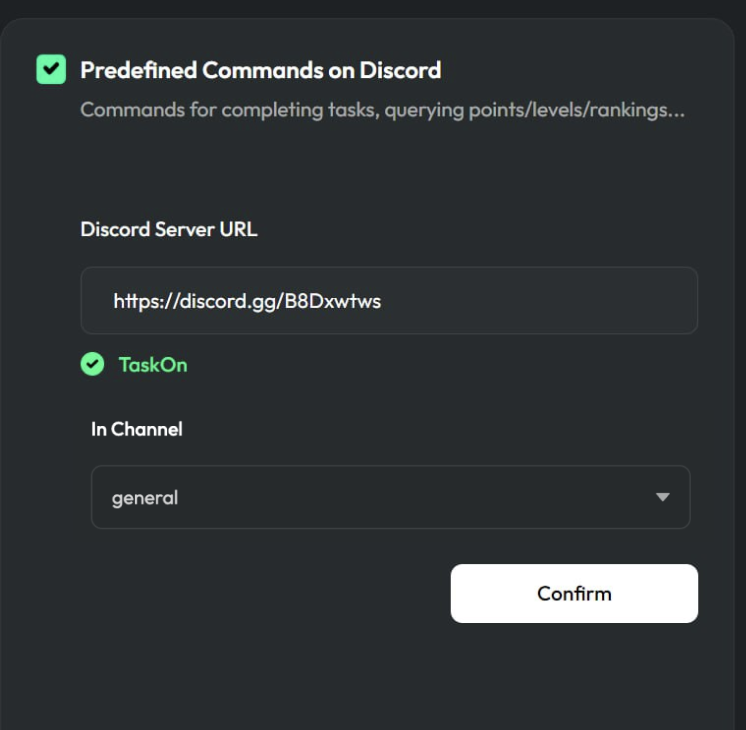Image resolution: width=746 pixels, height=730 pixels.
Task: Click the round green success icon under URL
Action: [92, 365]
